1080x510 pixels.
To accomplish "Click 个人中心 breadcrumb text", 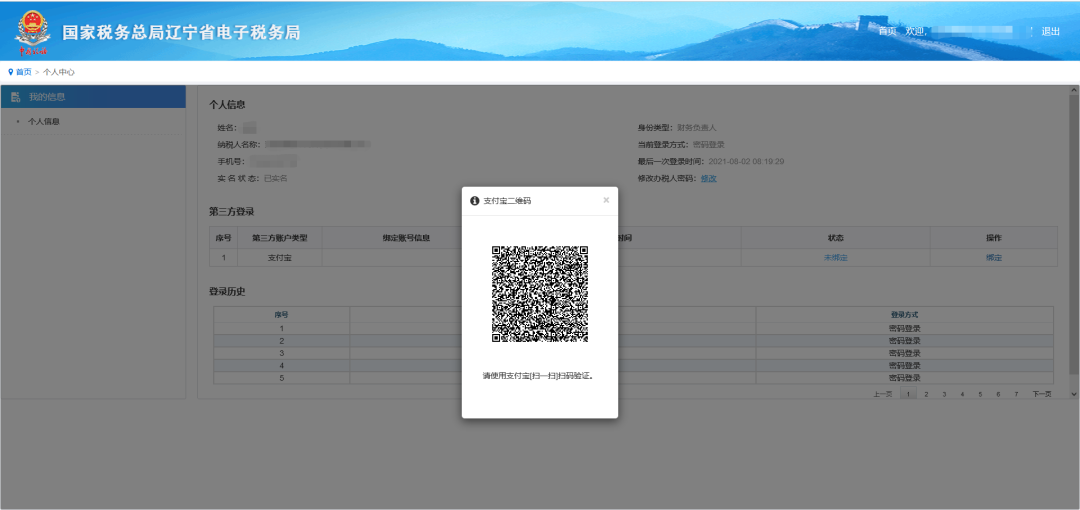I will click(x=59, y=72).
